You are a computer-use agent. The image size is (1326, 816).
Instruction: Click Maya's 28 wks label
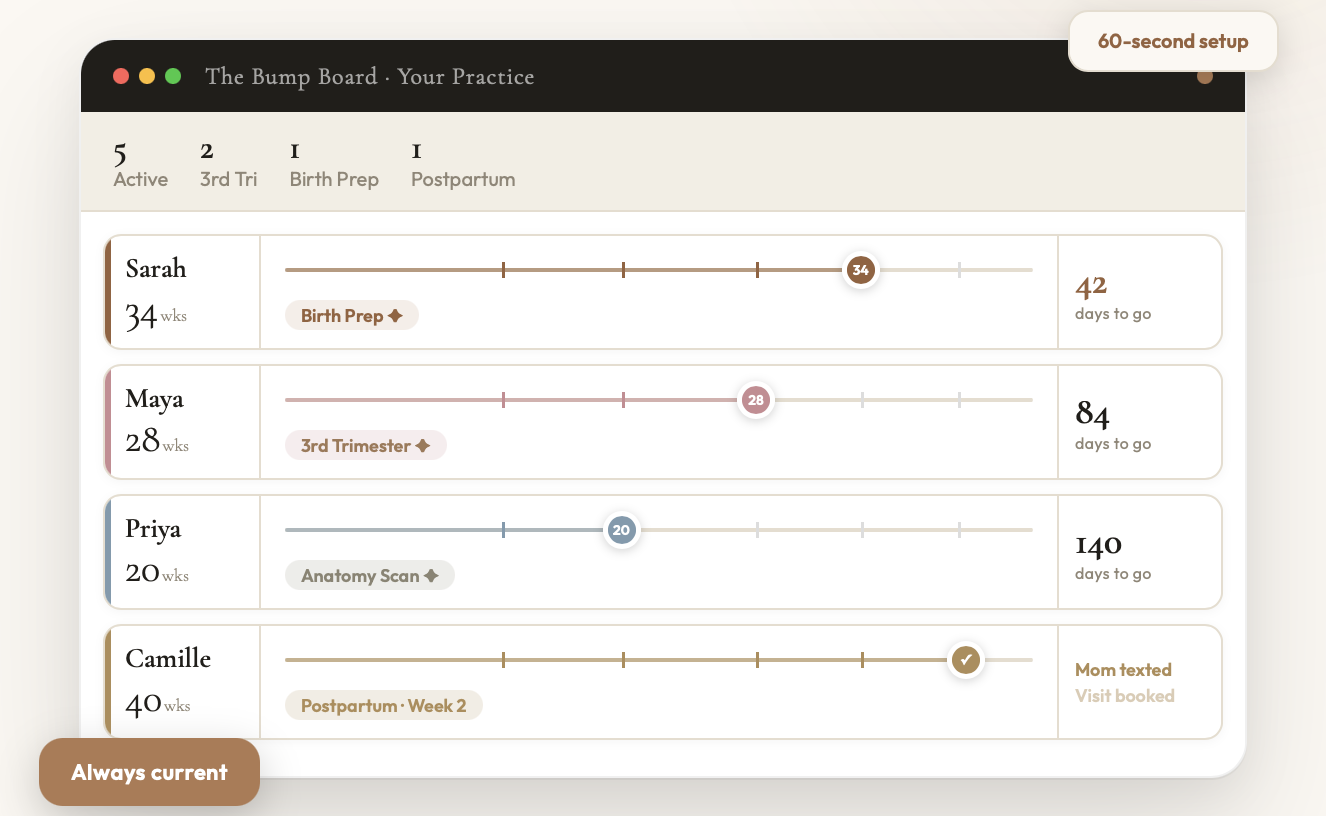point(157,442)
